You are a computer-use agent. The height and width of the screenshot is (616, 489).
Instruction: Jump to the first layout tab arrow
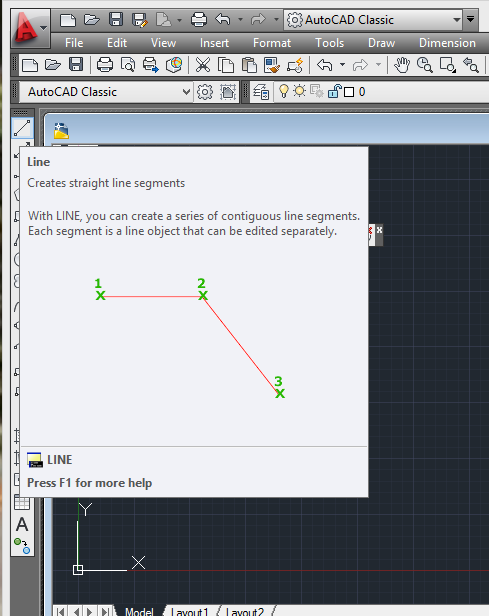coord(61,611)
